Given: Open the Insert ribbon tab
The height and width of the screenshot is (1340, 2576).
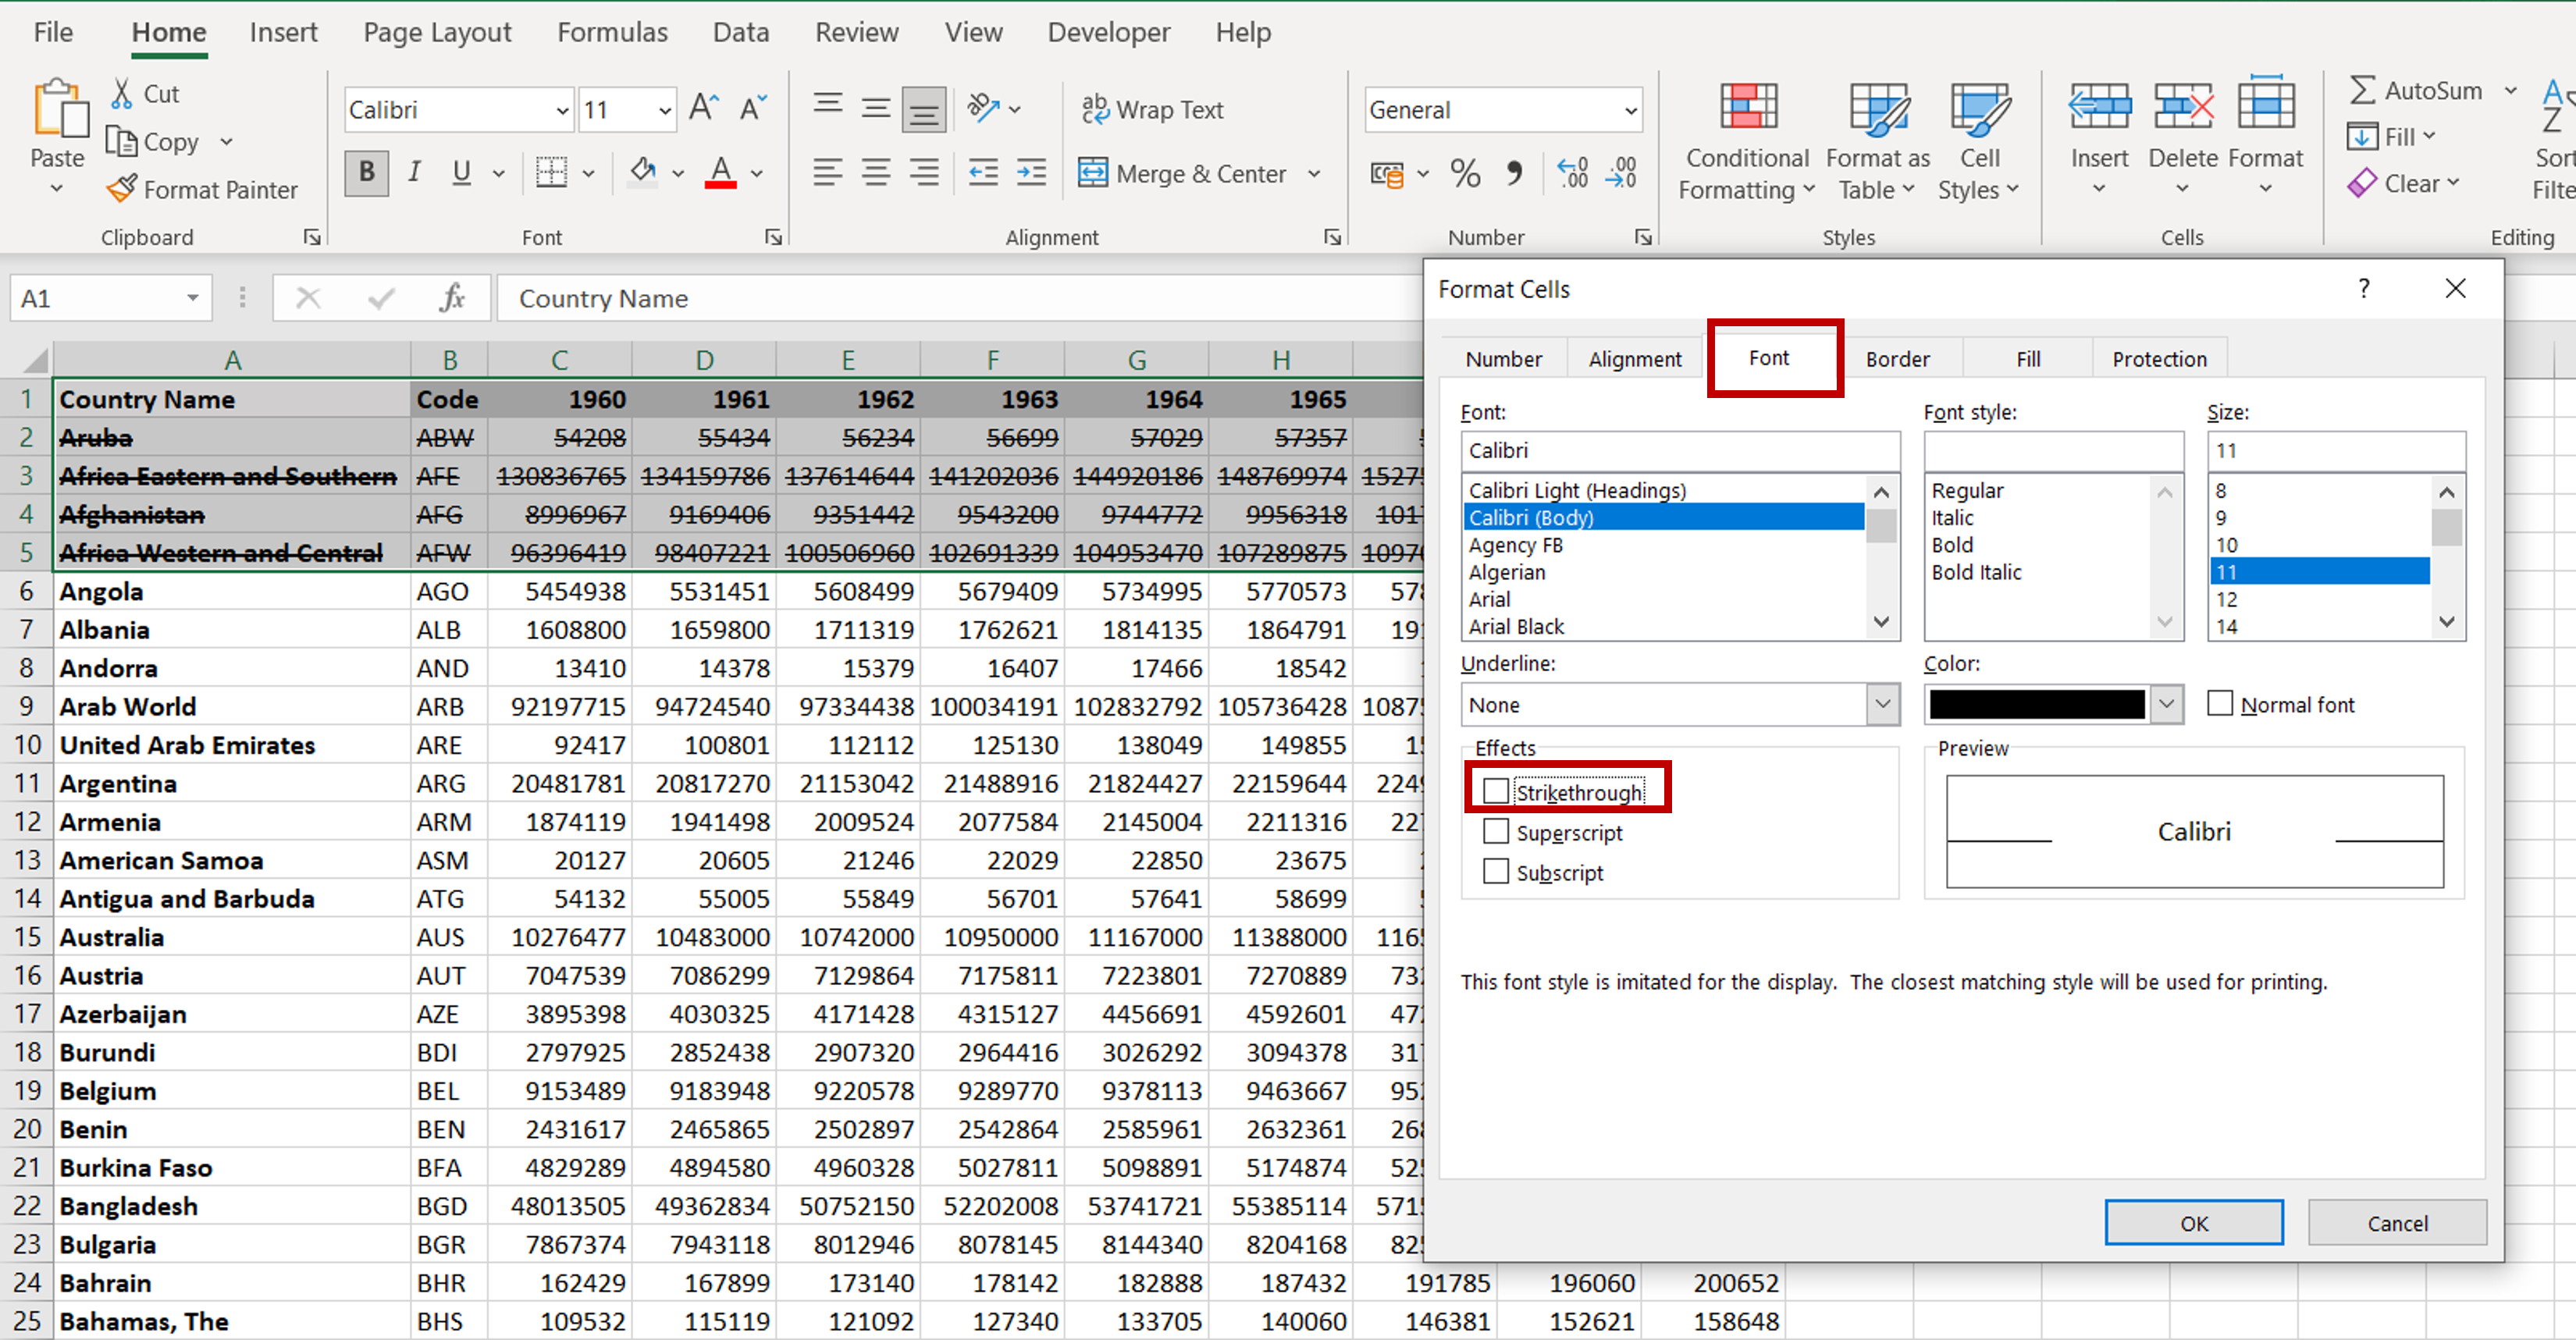Looking at the screenshot, I should [x=283, y=32].
